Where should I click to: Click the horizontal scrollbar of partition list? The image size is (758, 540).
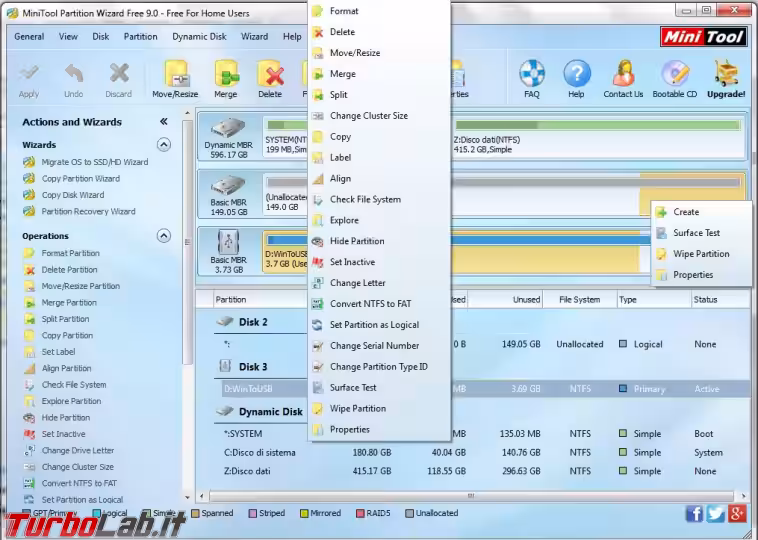471,496
